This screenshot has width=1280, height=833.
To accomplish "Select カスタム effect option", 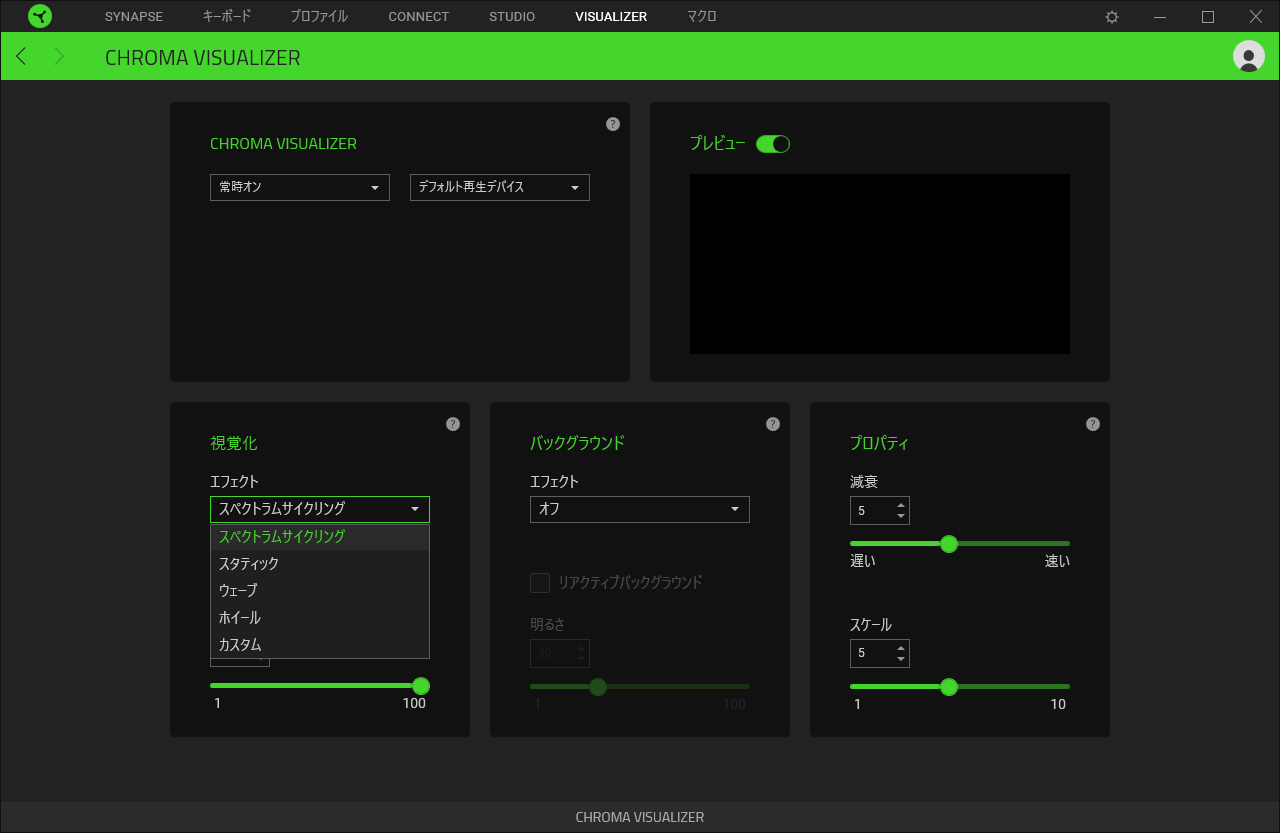I will (320, 645).
